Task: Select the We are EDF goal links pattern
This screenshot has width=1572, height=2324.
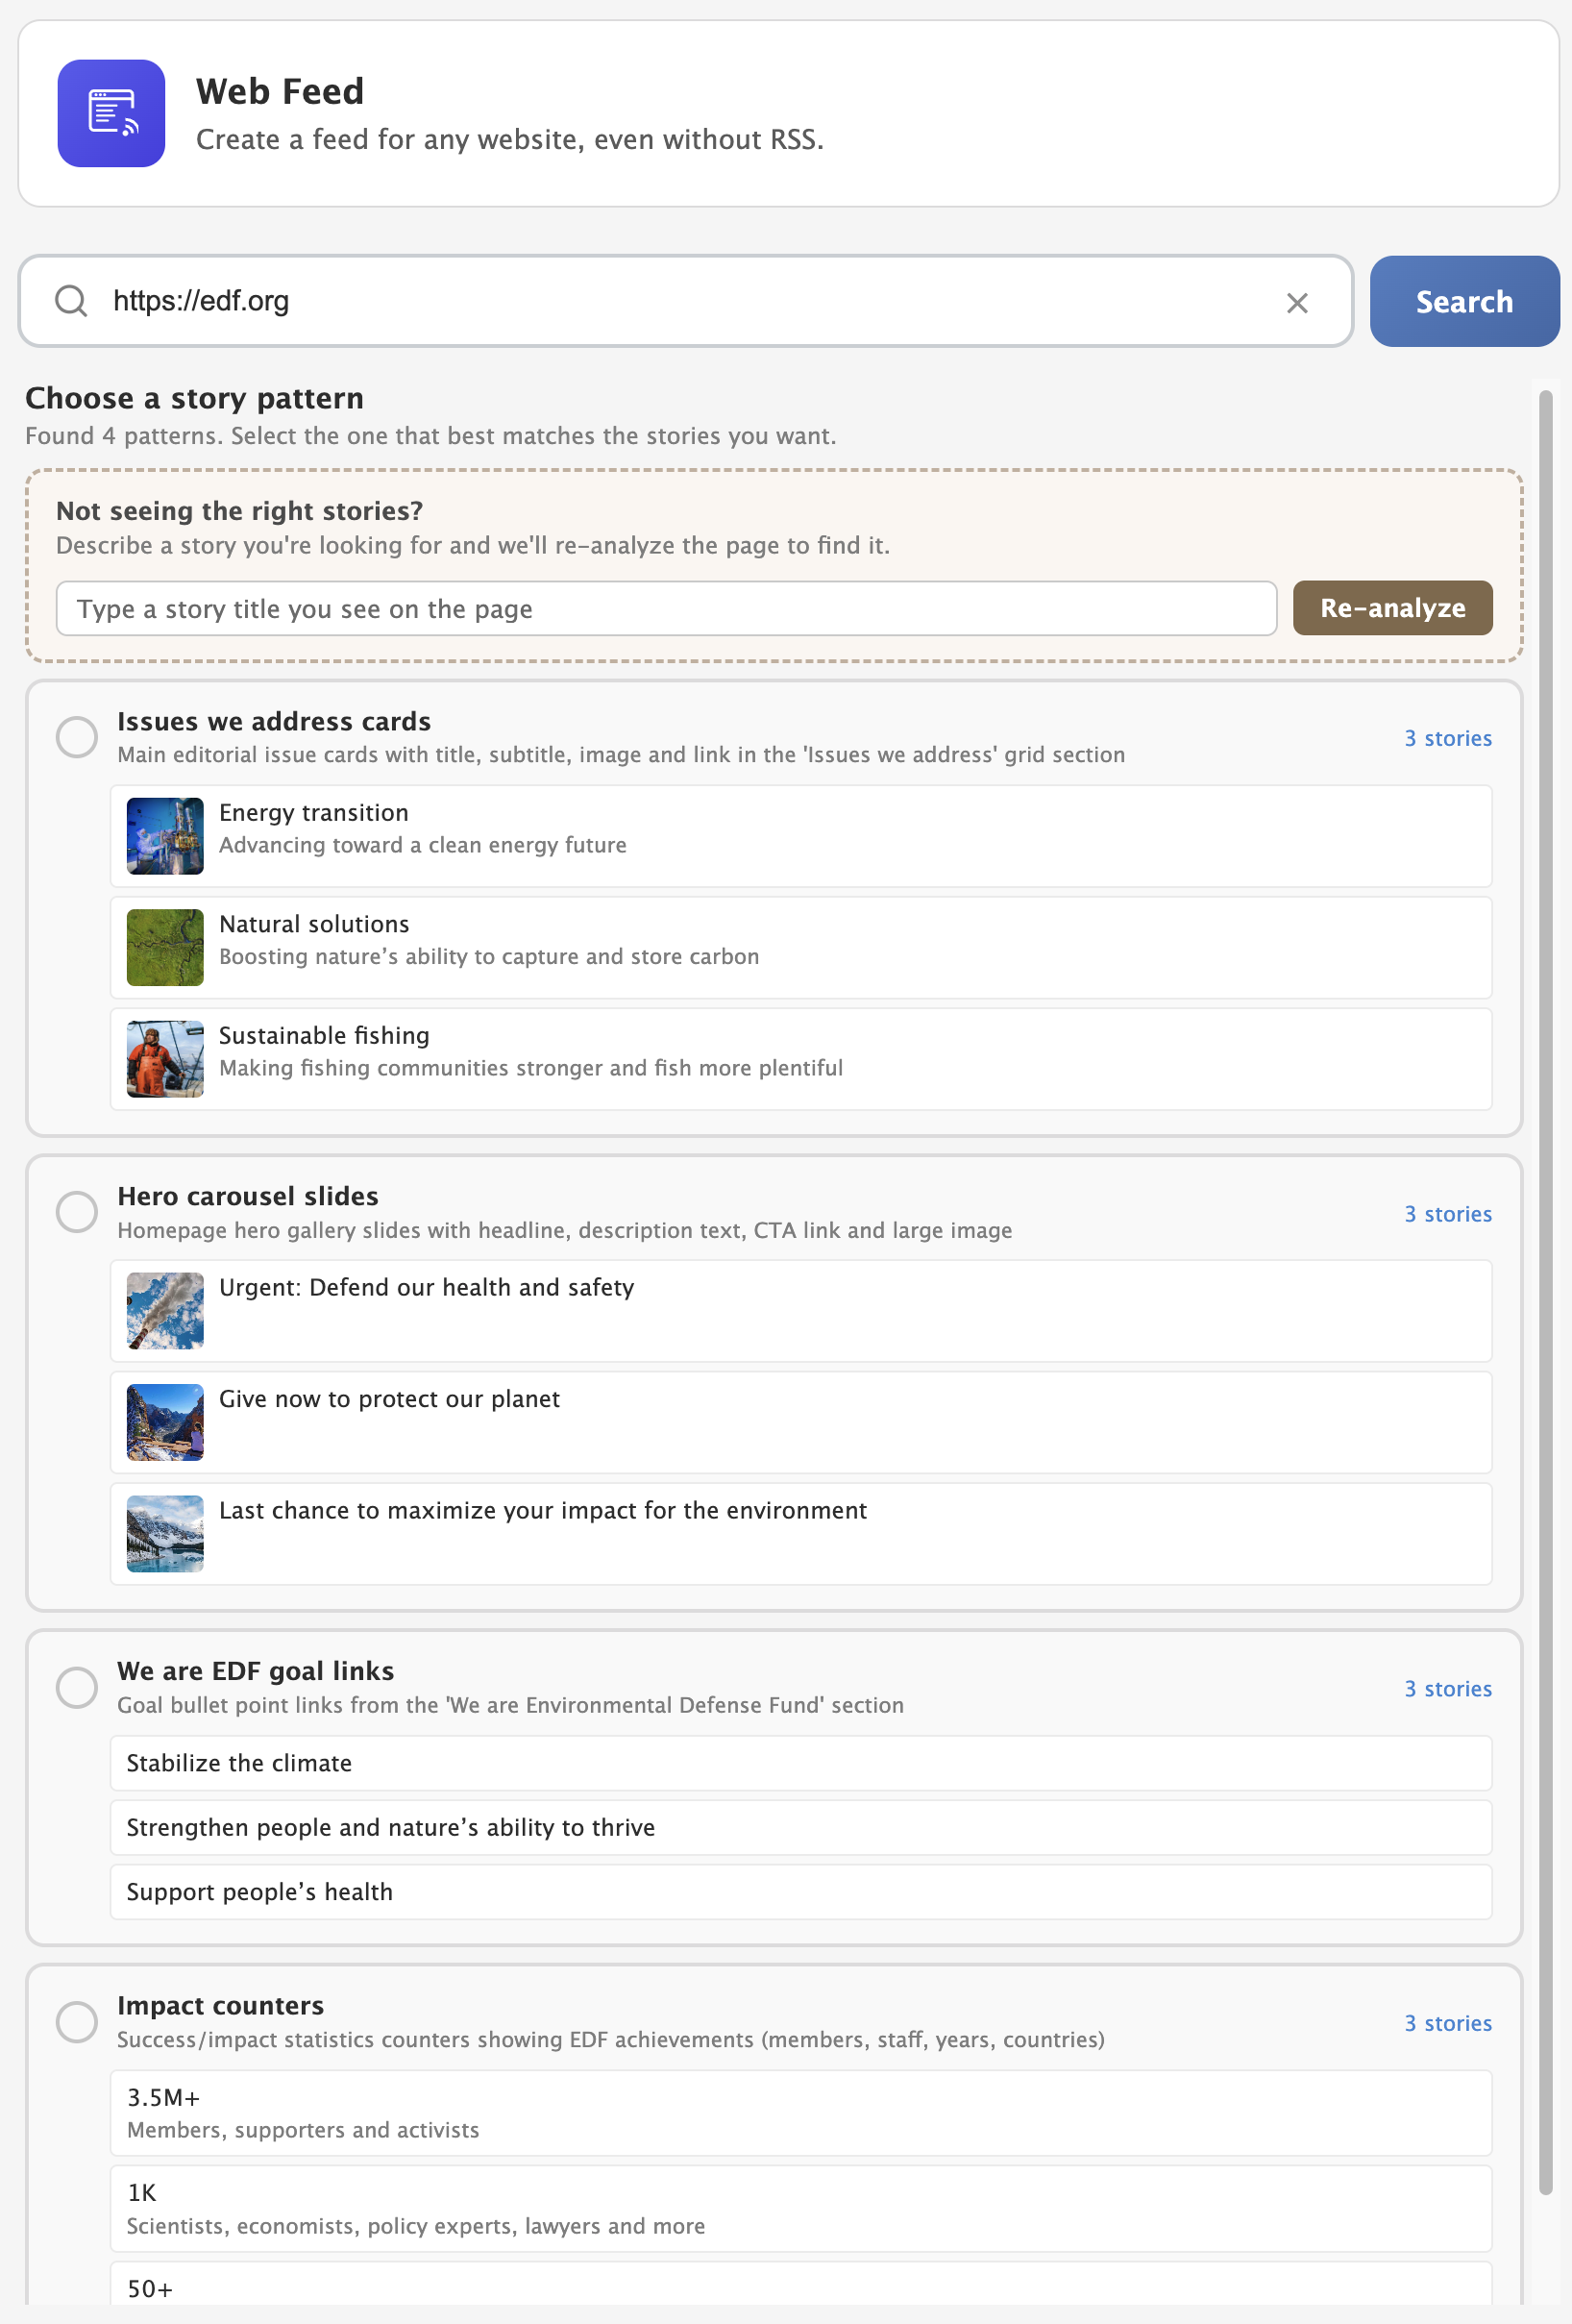Action: 76,1687
